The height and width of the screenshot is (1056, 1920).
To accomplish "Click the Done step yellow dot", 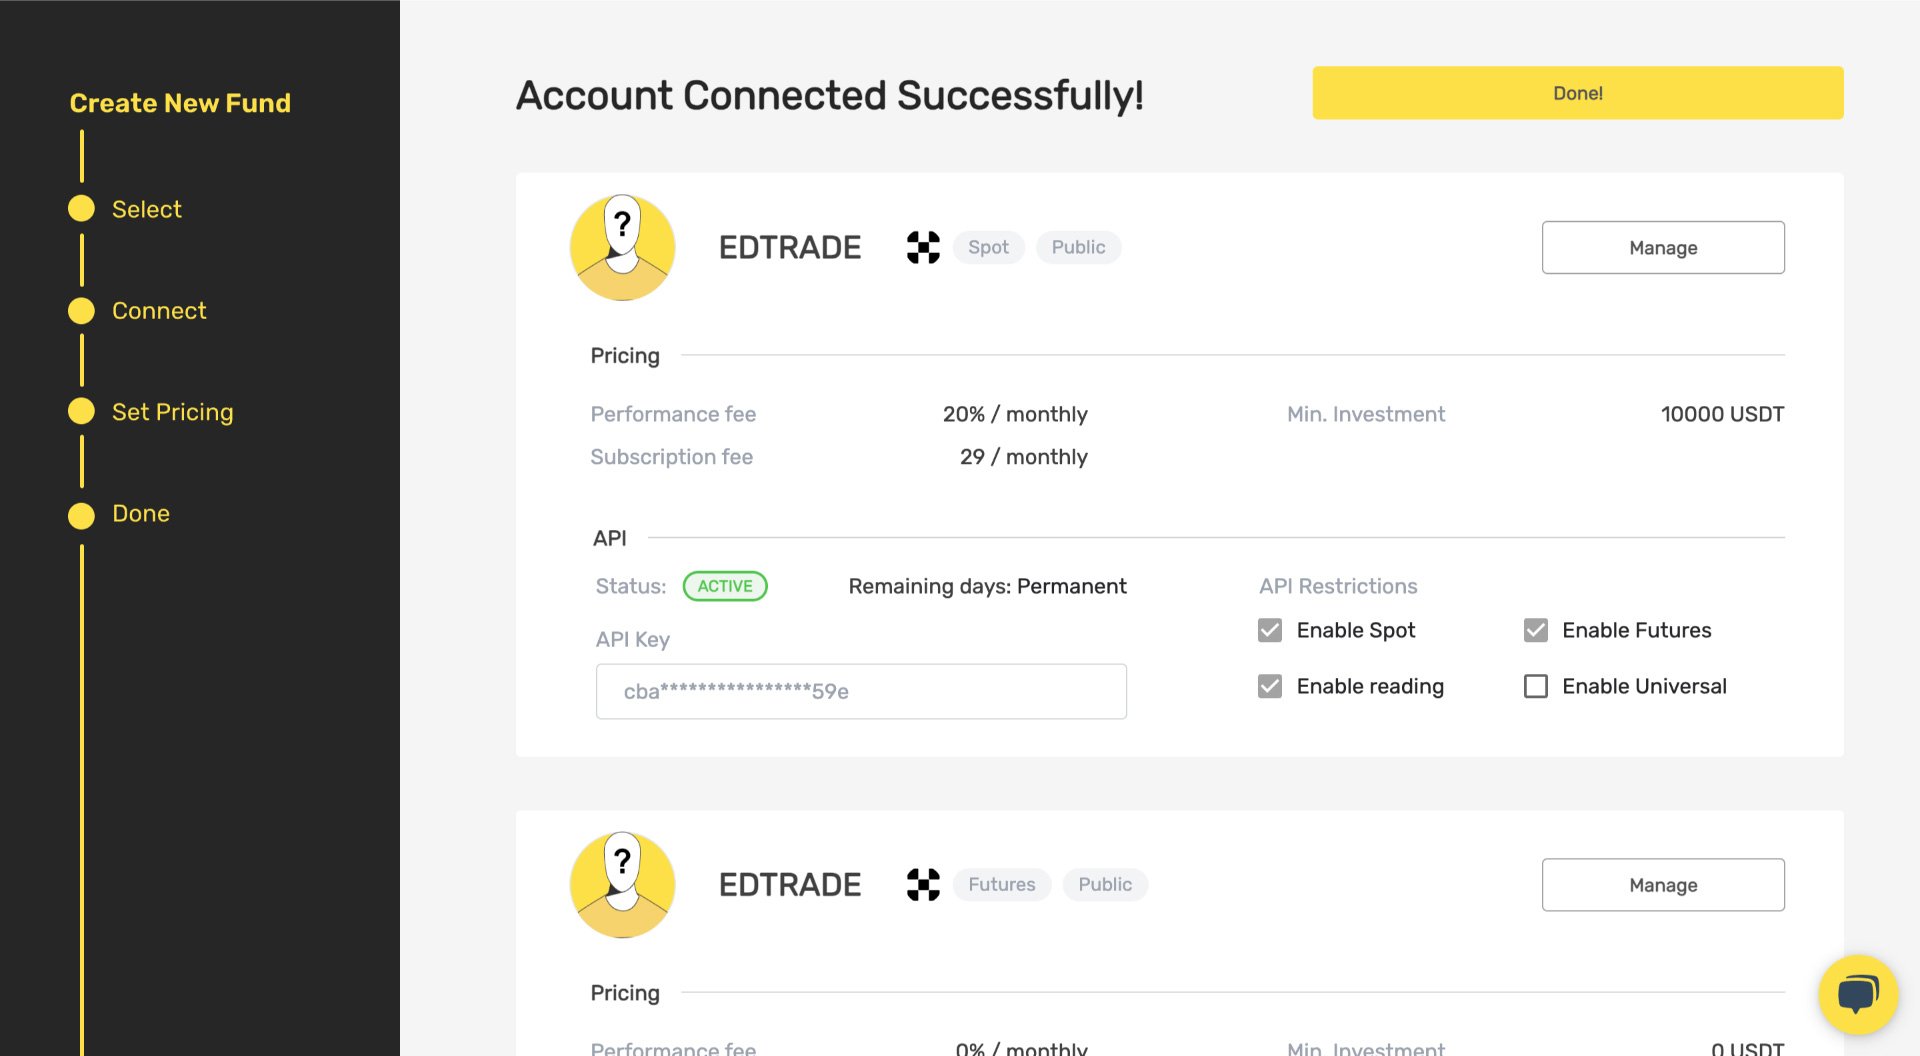I will [x=81, y=515].
